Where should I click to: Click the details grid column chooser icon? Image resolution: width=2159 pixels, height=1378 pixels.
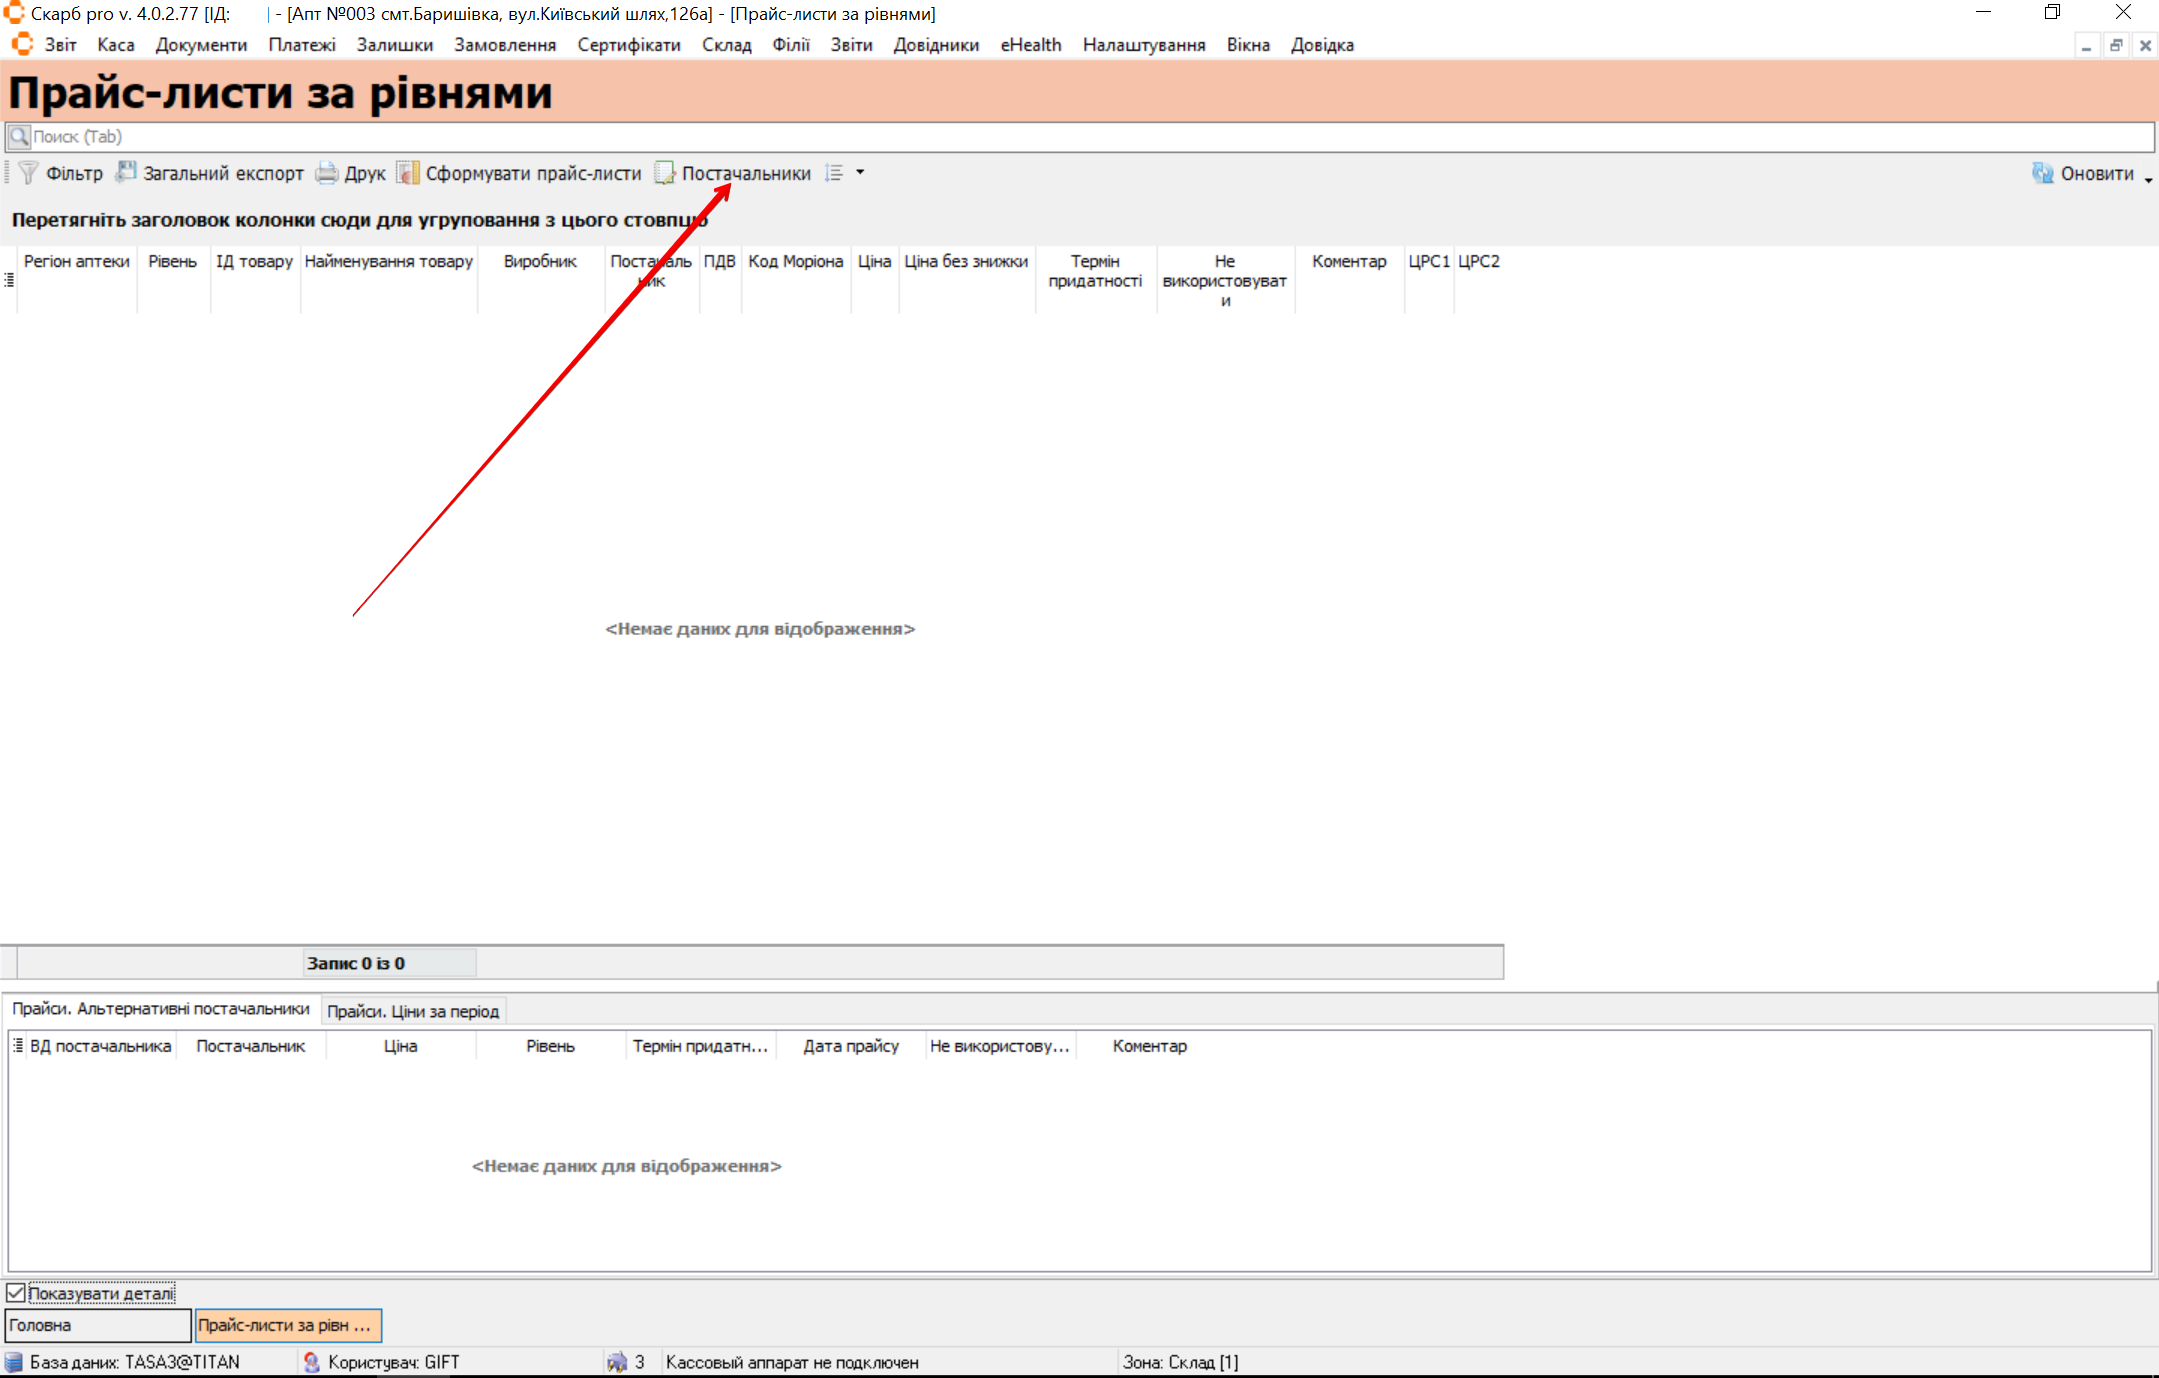[x=18, y=1045]
